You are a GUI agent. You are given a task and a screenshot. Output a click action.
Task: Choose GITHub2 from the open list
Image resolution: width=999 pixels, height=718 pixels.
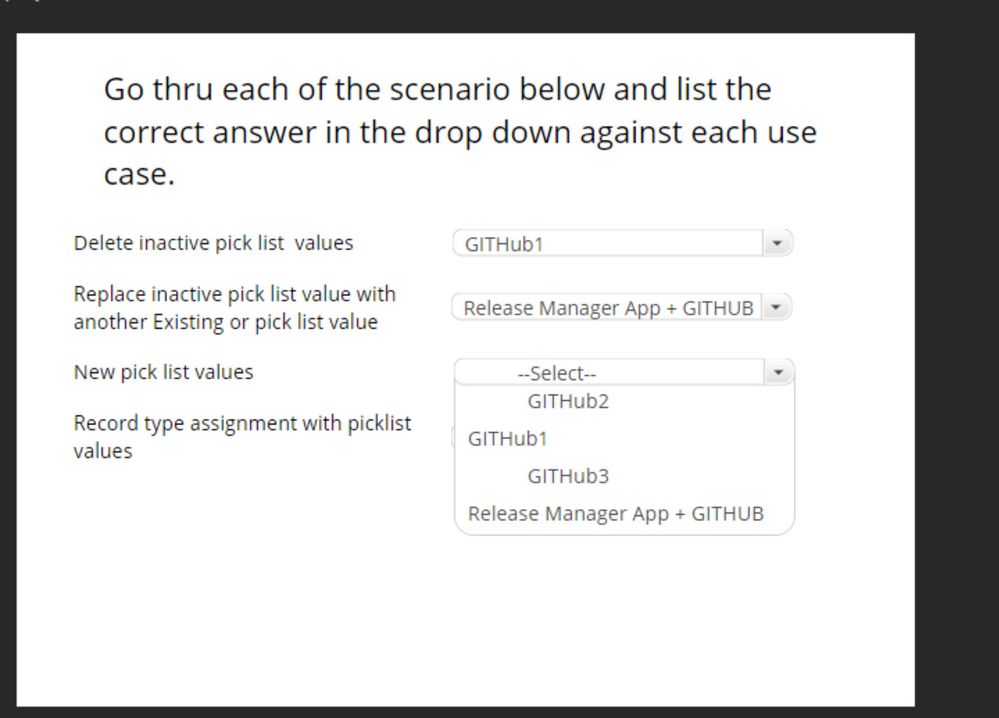point(568,402)
